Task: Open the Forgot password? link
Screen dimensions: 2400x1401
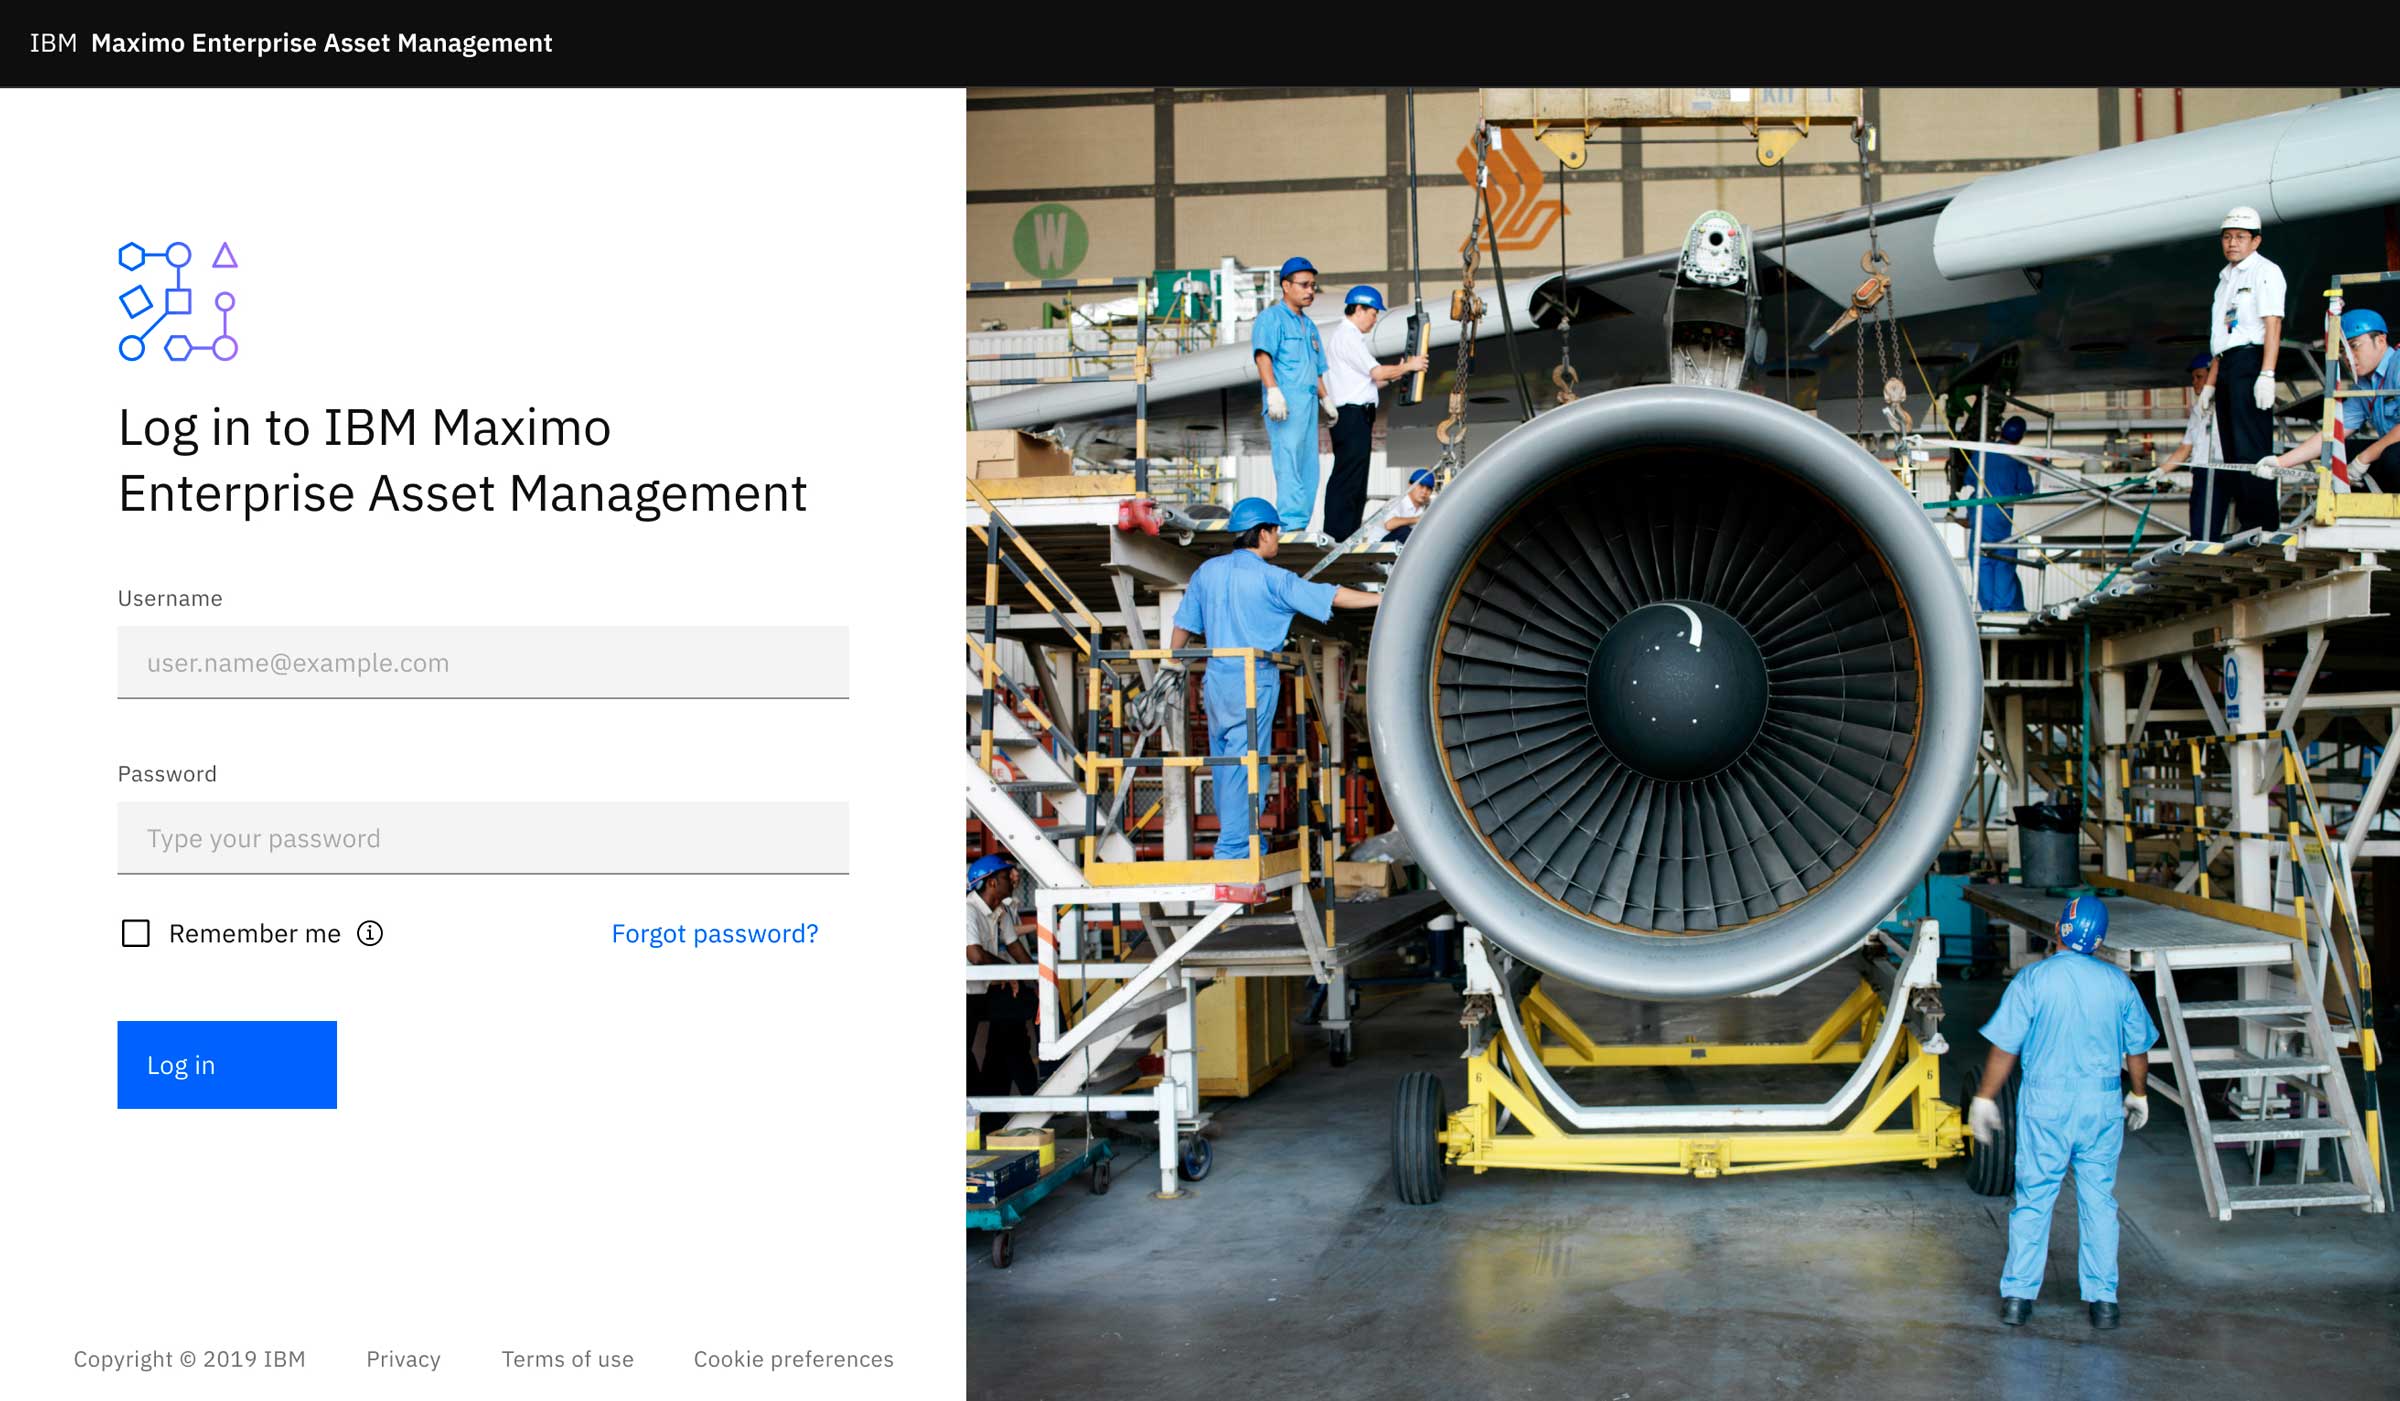Action: point(715,933)
